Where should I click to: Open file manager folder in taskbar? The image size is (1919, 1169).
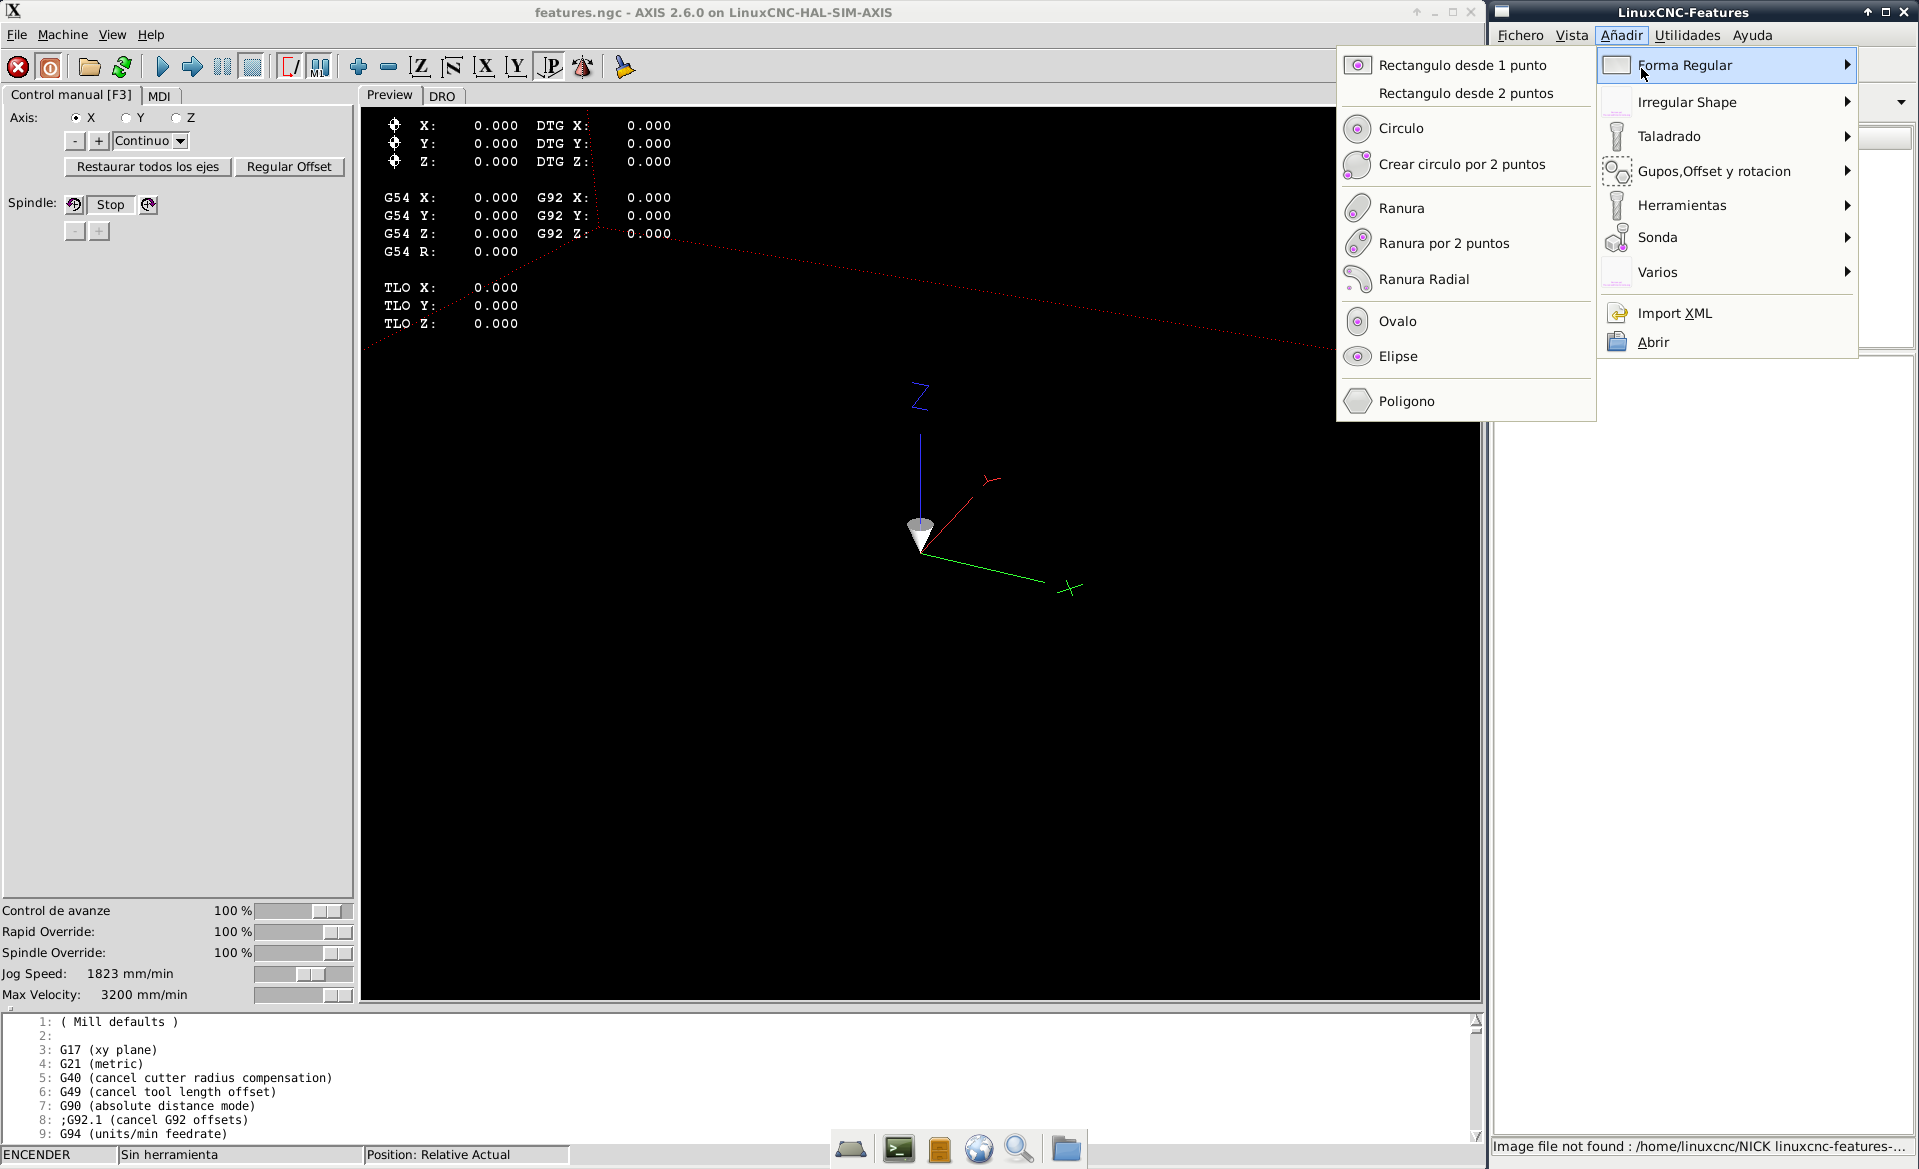pos(1066,1149)
